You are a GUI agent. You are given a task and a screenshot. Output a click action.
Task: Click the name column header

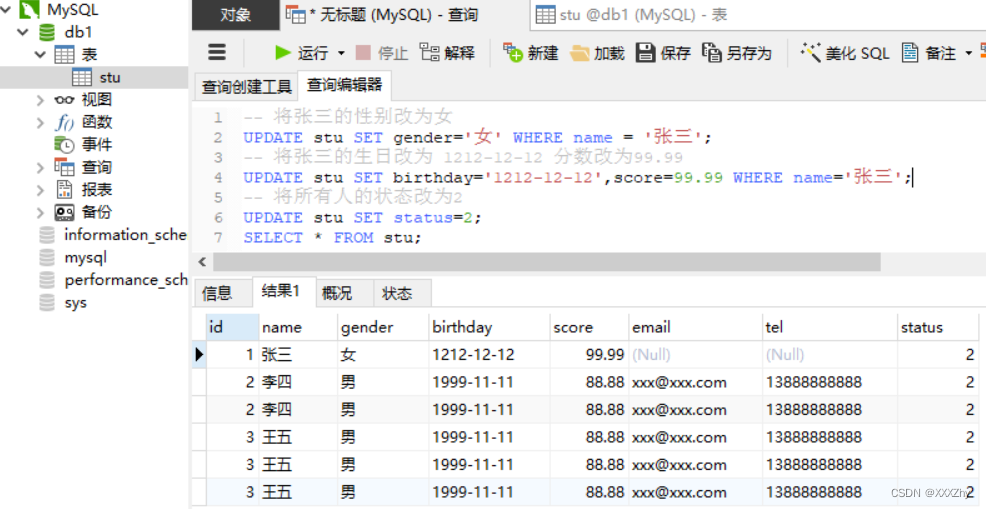(298, 327)
